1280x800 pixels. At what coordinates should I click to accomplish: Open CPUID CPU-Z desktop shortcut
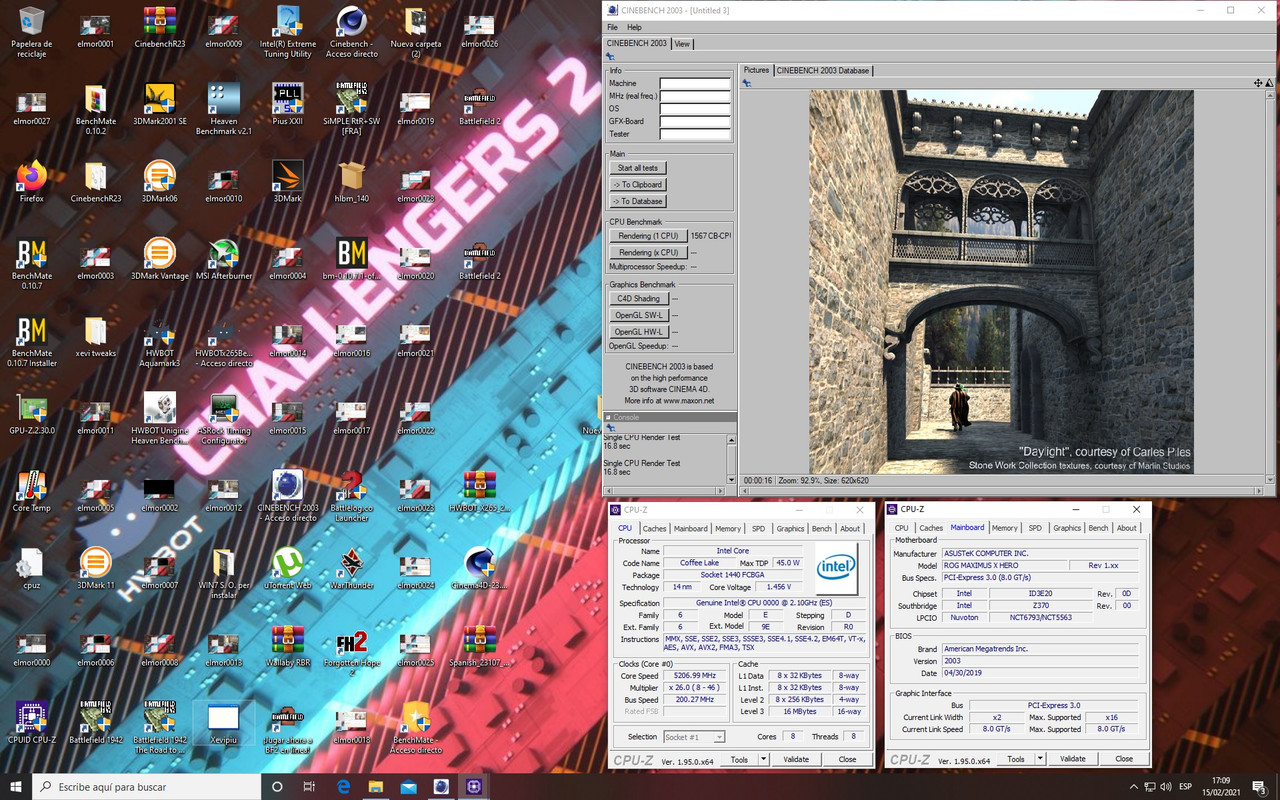click(x=31, y=724)
